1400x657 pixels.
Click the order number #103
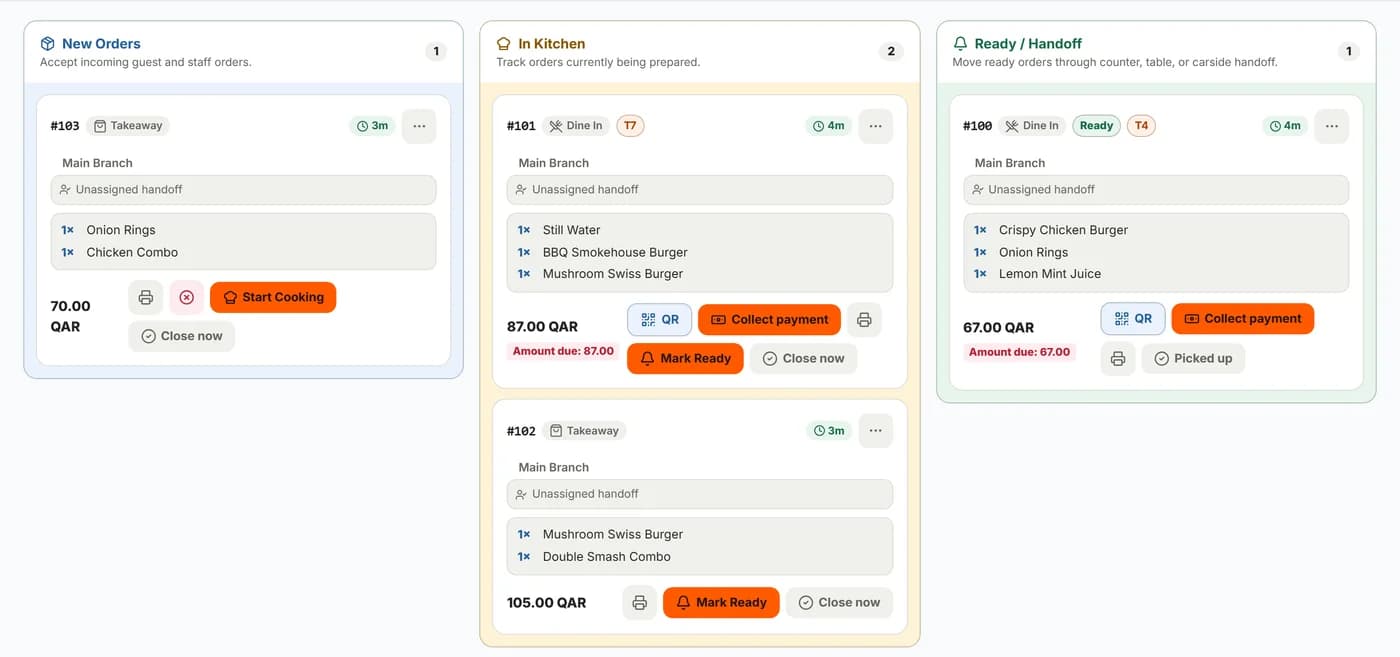(65, 126)
